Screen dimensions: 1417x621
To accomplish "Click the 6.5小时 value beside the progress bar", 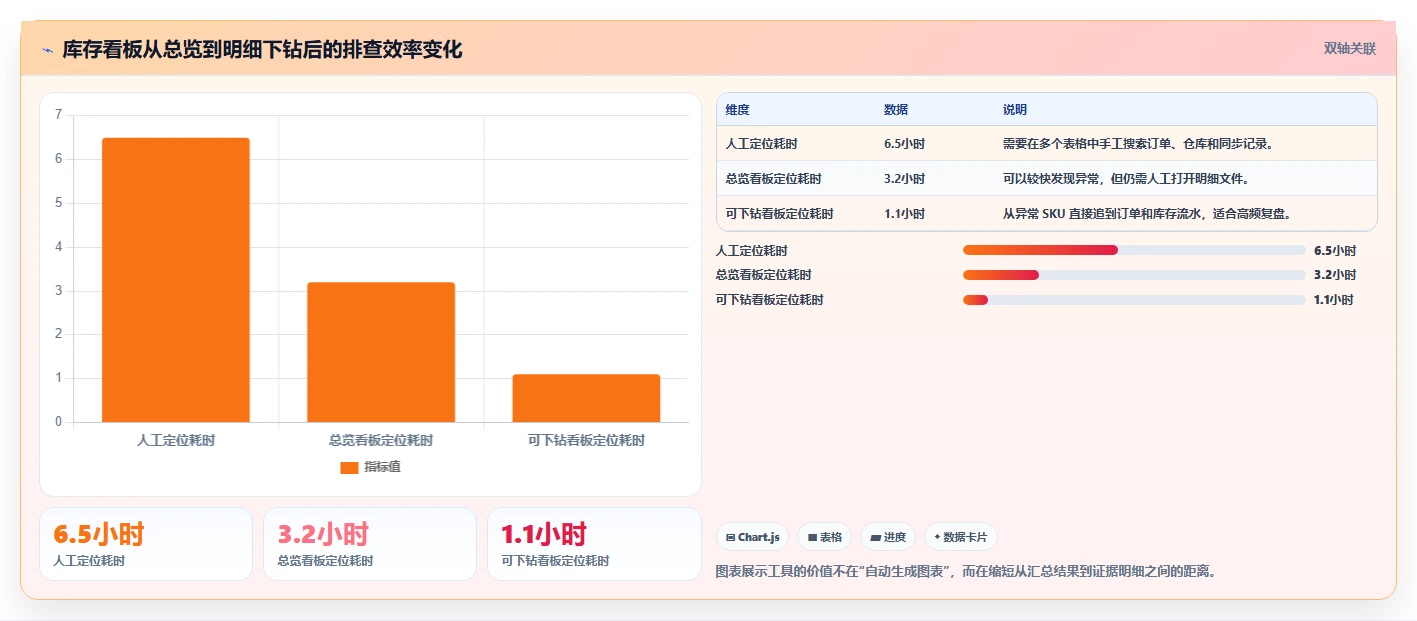I will pyautogui.click(x=1335, y=250).
